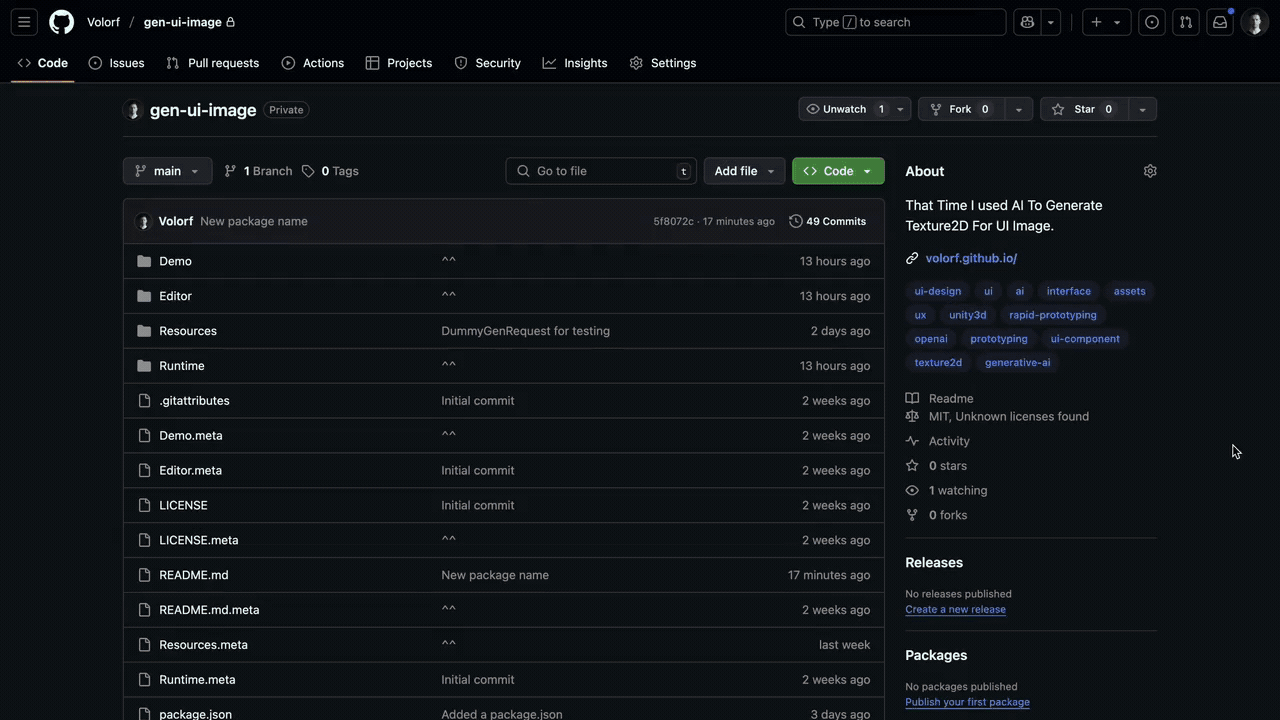Open the notifications inbox icon
The height and width of the screenshot is (720, 1280).
[x=1220, y=22]
